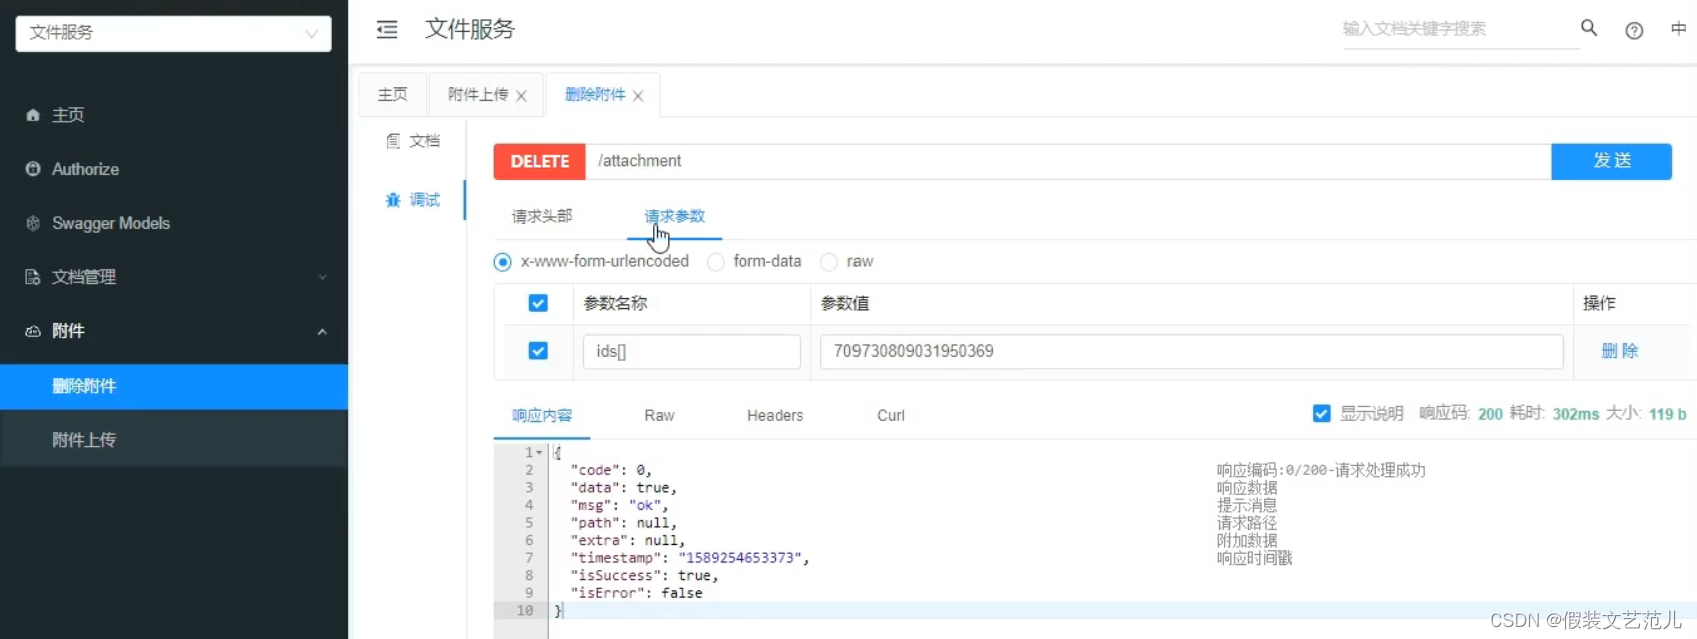Image resolution: width=1697 pixels, height=639 pixels.
Task: Switch language with the 中 icon
Action: pyautogui.click(x=1678, y=29)
